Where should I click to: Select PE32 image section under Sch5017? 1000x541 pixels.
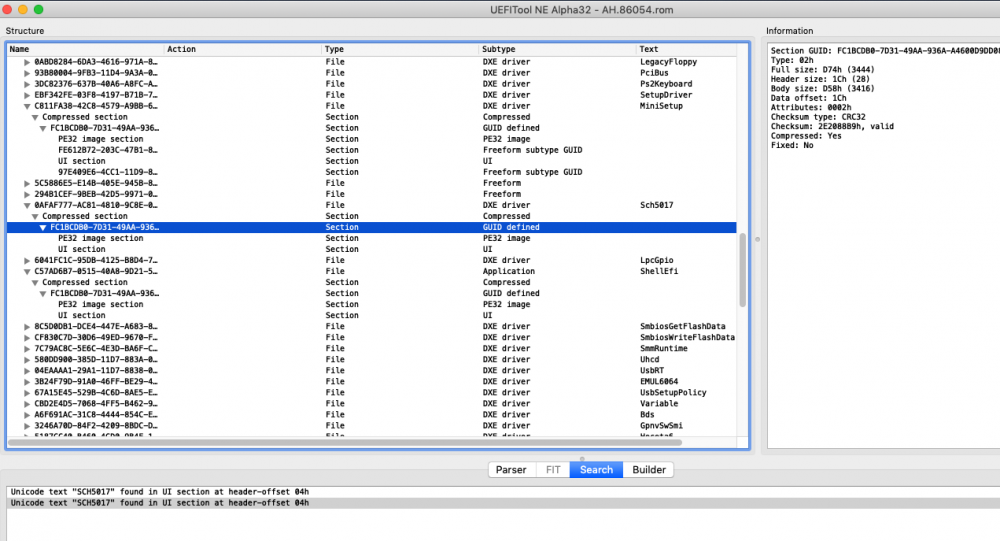click(371, 238)
